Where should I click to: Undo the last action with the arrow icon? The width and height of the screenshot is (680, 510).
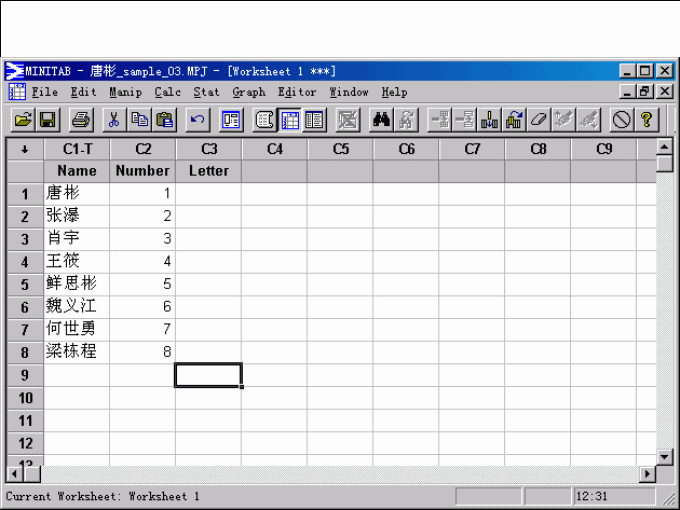tap(197, 120)
